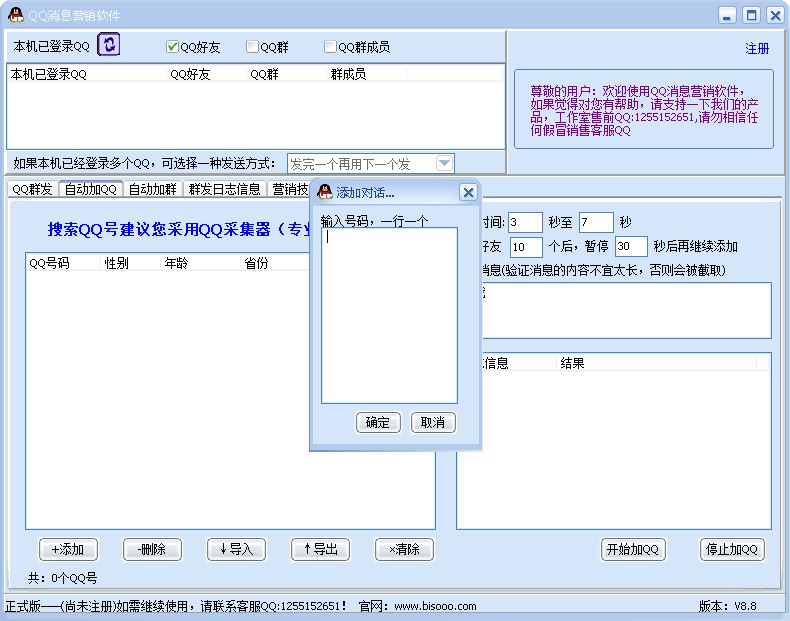The height and width of the screenshot is (621, 790).
Task: Click the penguin icon in 添加对话 dialog
Action: tap(325, 192)
